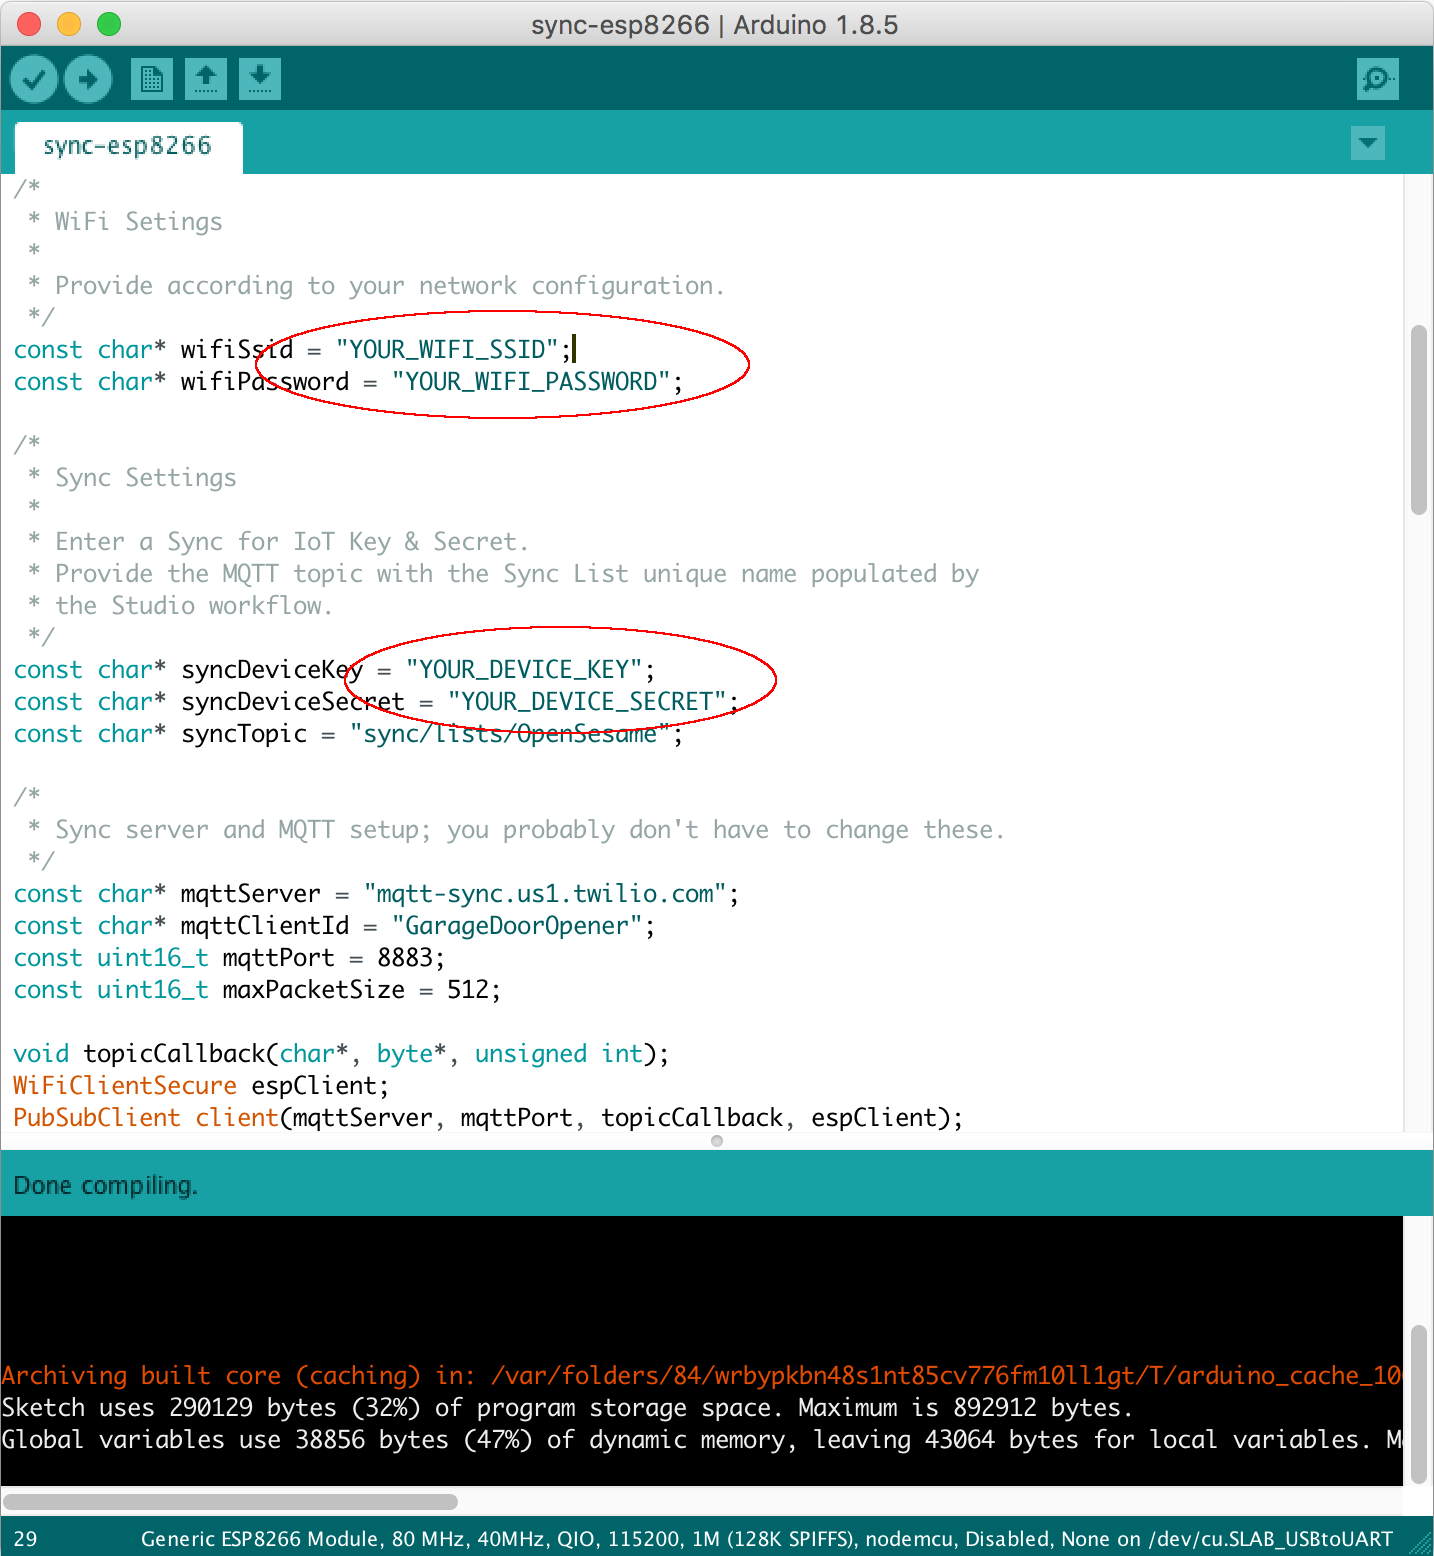Click the "mqtt-sync.us1.twilio.com" server string
The height and width of the screenshot is (1556, 1434).
tap(545, 894)
